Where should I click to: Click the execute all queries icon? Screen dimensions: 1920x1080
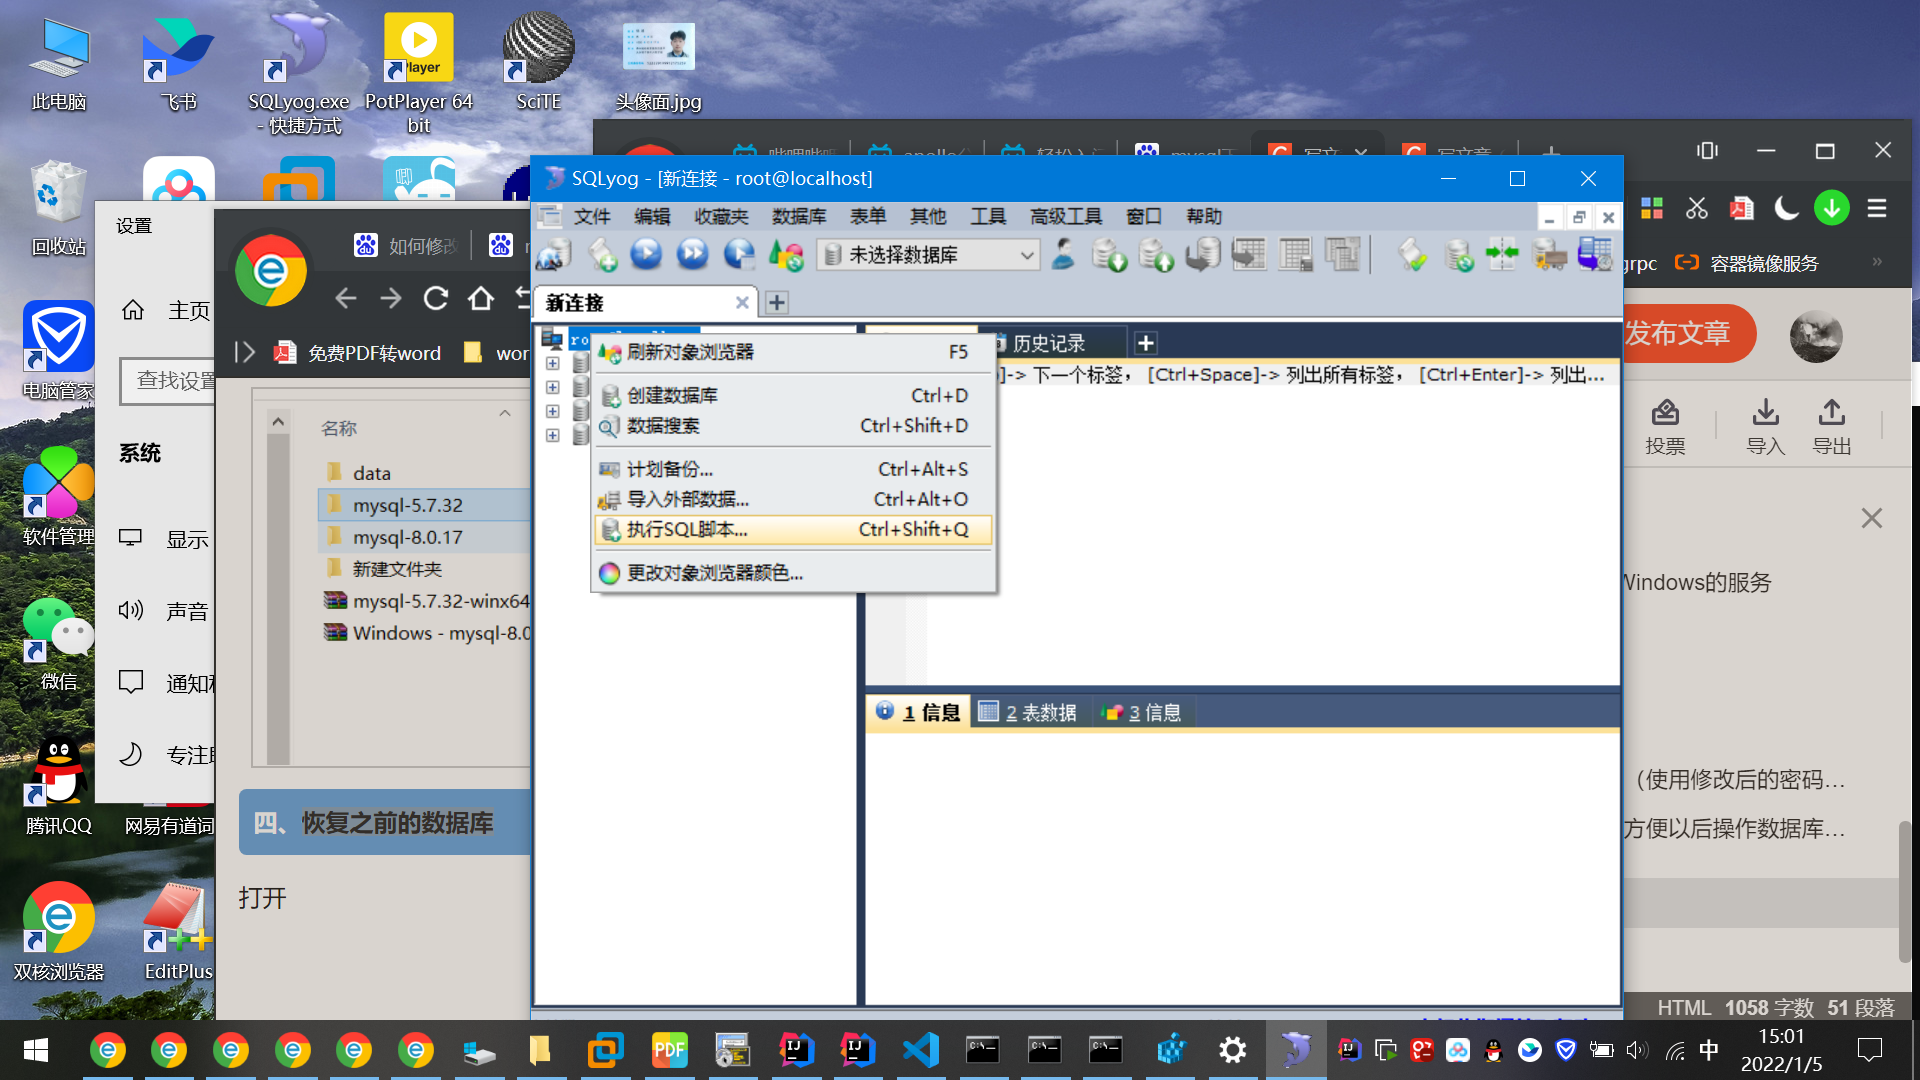pyautogui.click(x=693, y=254)
